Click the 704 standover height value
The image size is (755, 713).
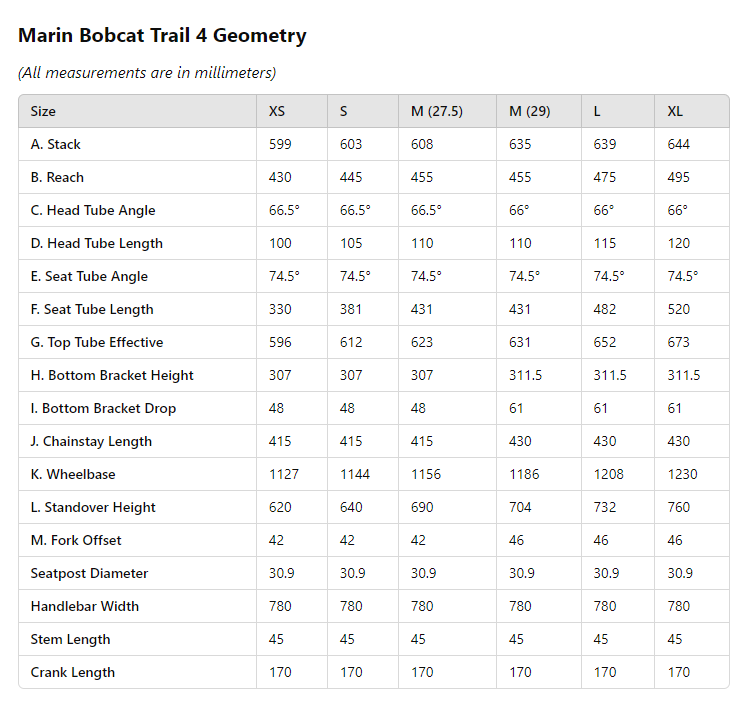point(522,507)
